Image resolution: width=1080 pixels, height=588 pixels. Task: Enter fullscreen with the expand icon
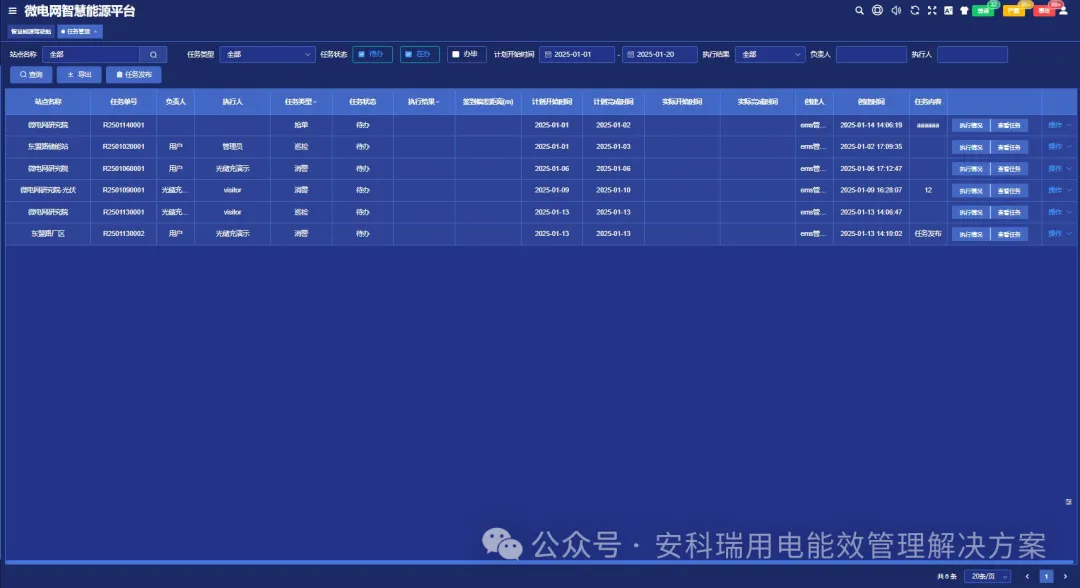[932, 10]
